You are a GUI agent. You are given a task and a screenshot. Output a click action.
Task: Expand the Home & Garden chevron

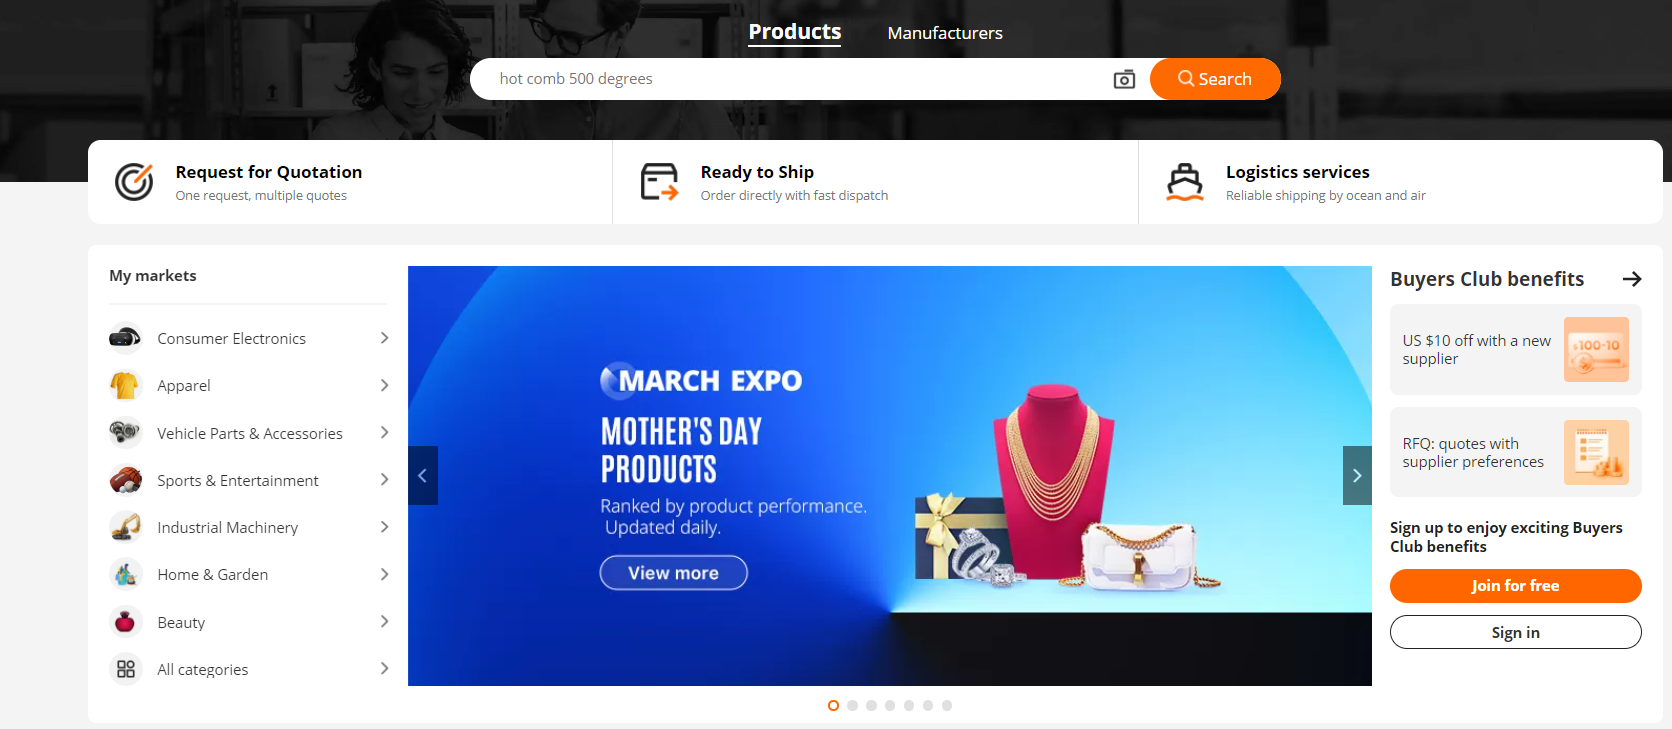[x=384, y=574]
